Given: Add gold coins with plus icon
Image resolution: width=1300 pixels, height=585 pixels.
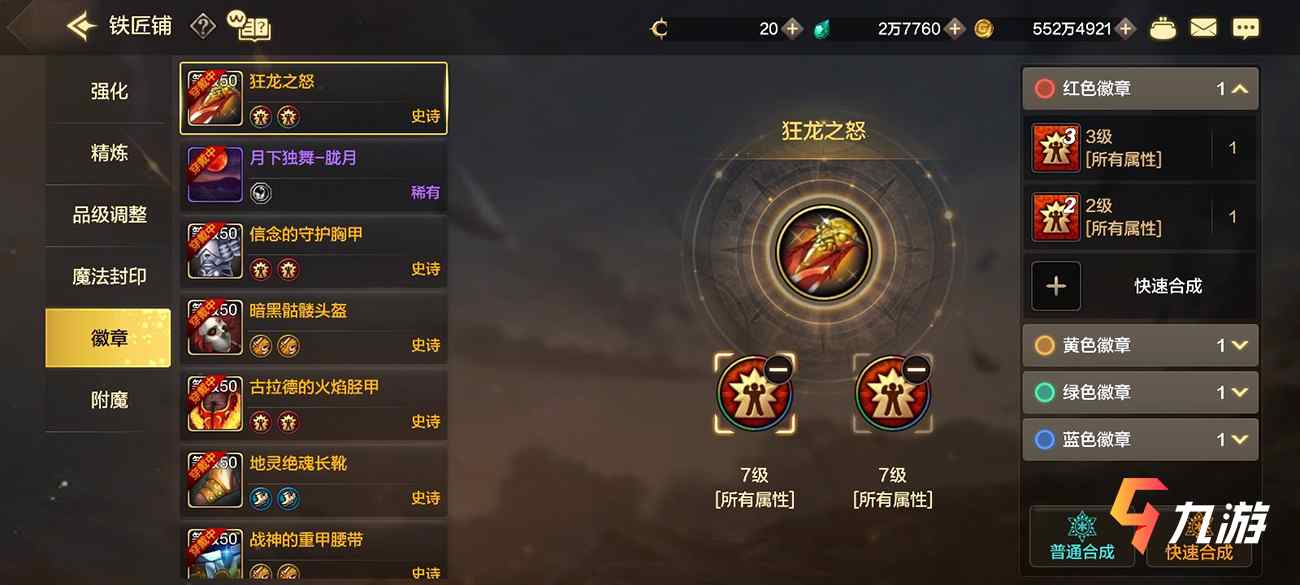Looking at the screenshot, I should 1126,29.
